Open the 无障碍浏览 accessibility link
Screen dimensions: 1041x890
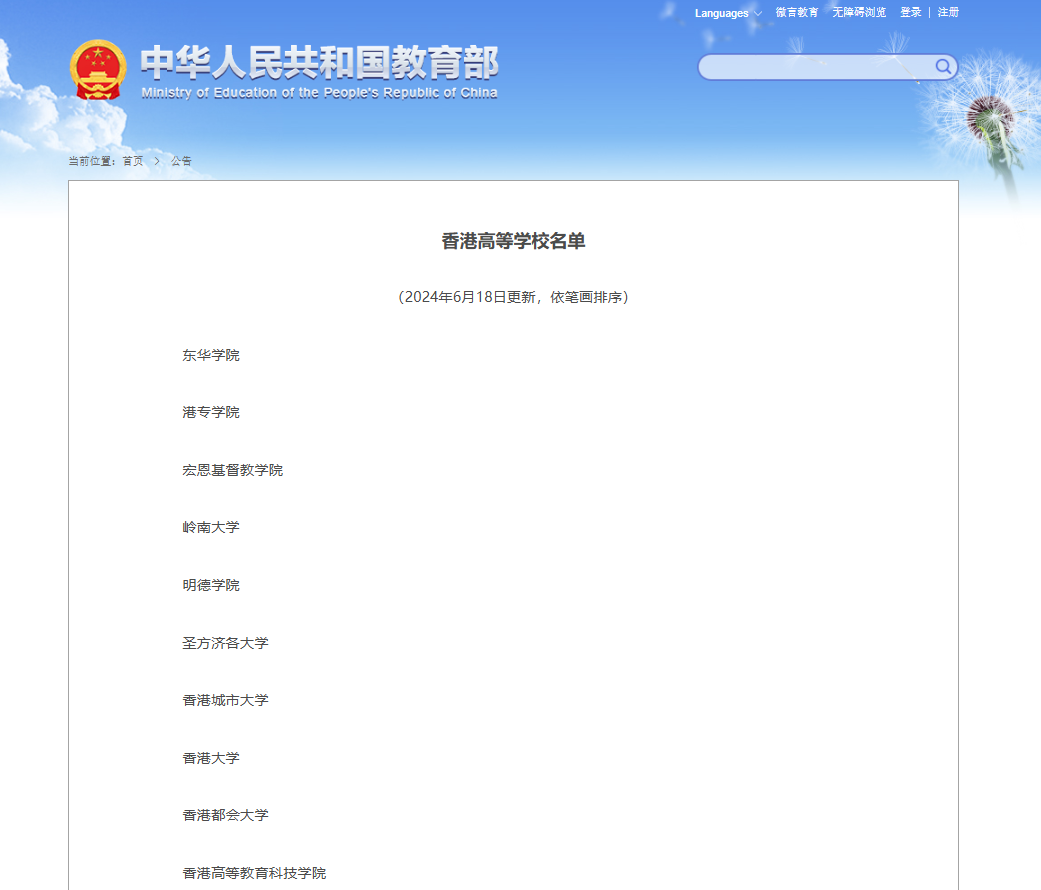coord(859,13)
